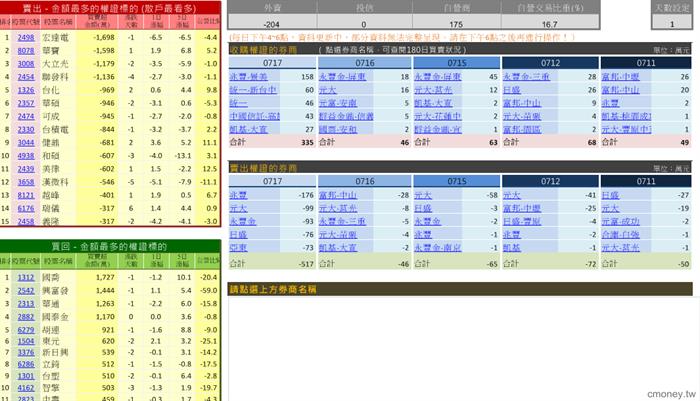Screen dimensions: 700x401
Task: Click the 天數設定 input cell showing 1
Action: [672, 23]
